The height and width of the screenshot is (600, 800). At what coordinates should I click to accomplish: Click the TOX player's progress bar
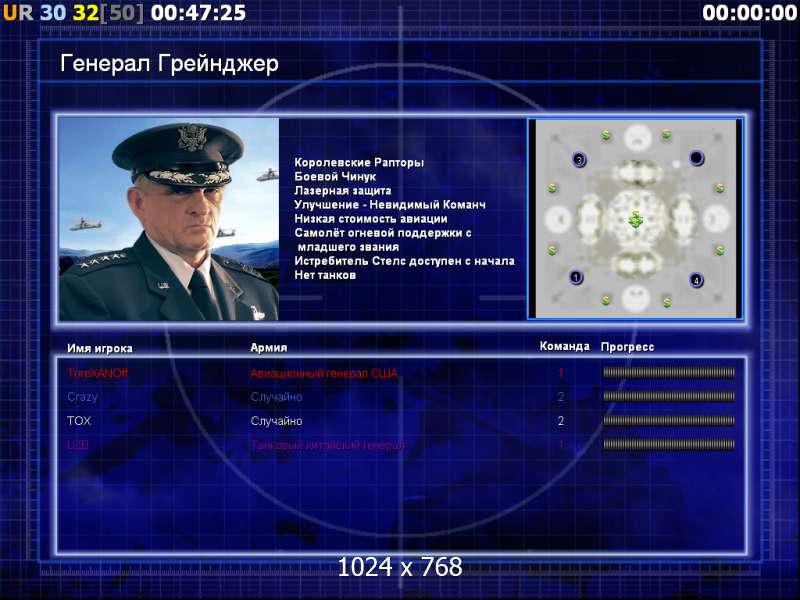pos(669,421)
